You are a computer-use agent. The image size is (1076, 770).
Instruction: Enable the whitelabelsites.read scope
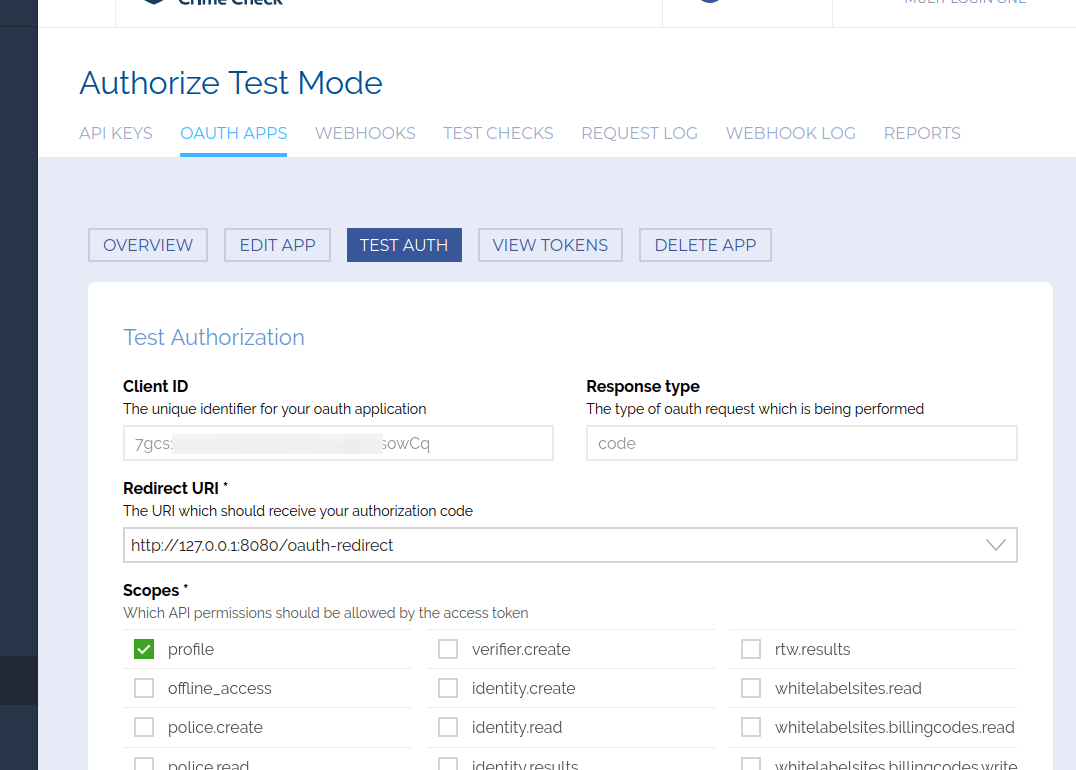[751, 689]
